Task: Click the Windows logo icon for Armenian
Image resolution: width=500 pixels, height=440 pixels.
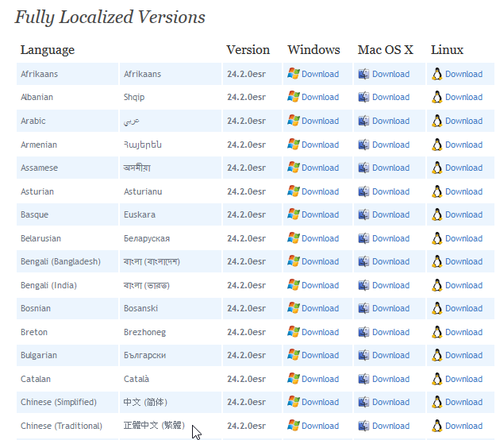Action: point(293,144)
